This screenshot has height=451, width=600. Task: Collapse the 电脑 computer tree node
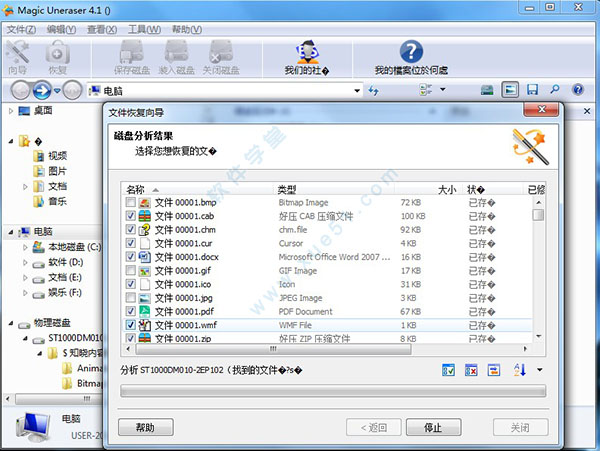[x=11, y=232]
